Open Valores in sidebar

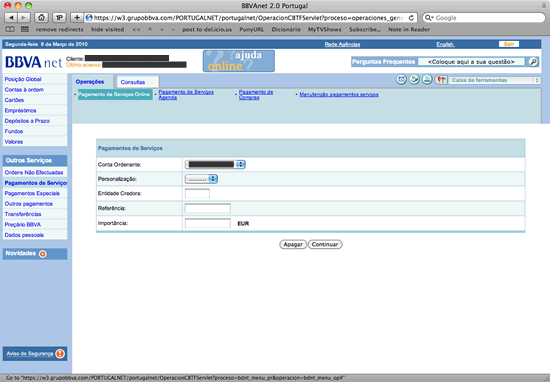click(14, 142)
